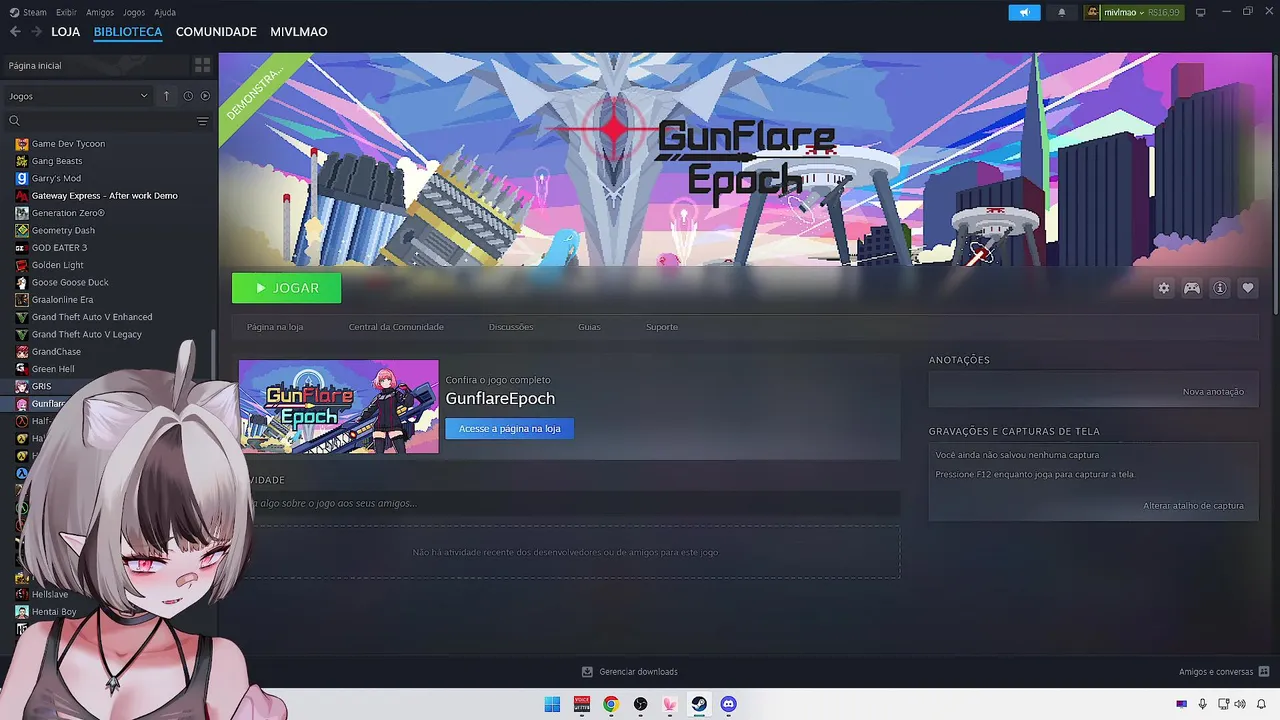Click the GunFlare Epoch full game thumbnail
1280x720 pixels.
339,407
